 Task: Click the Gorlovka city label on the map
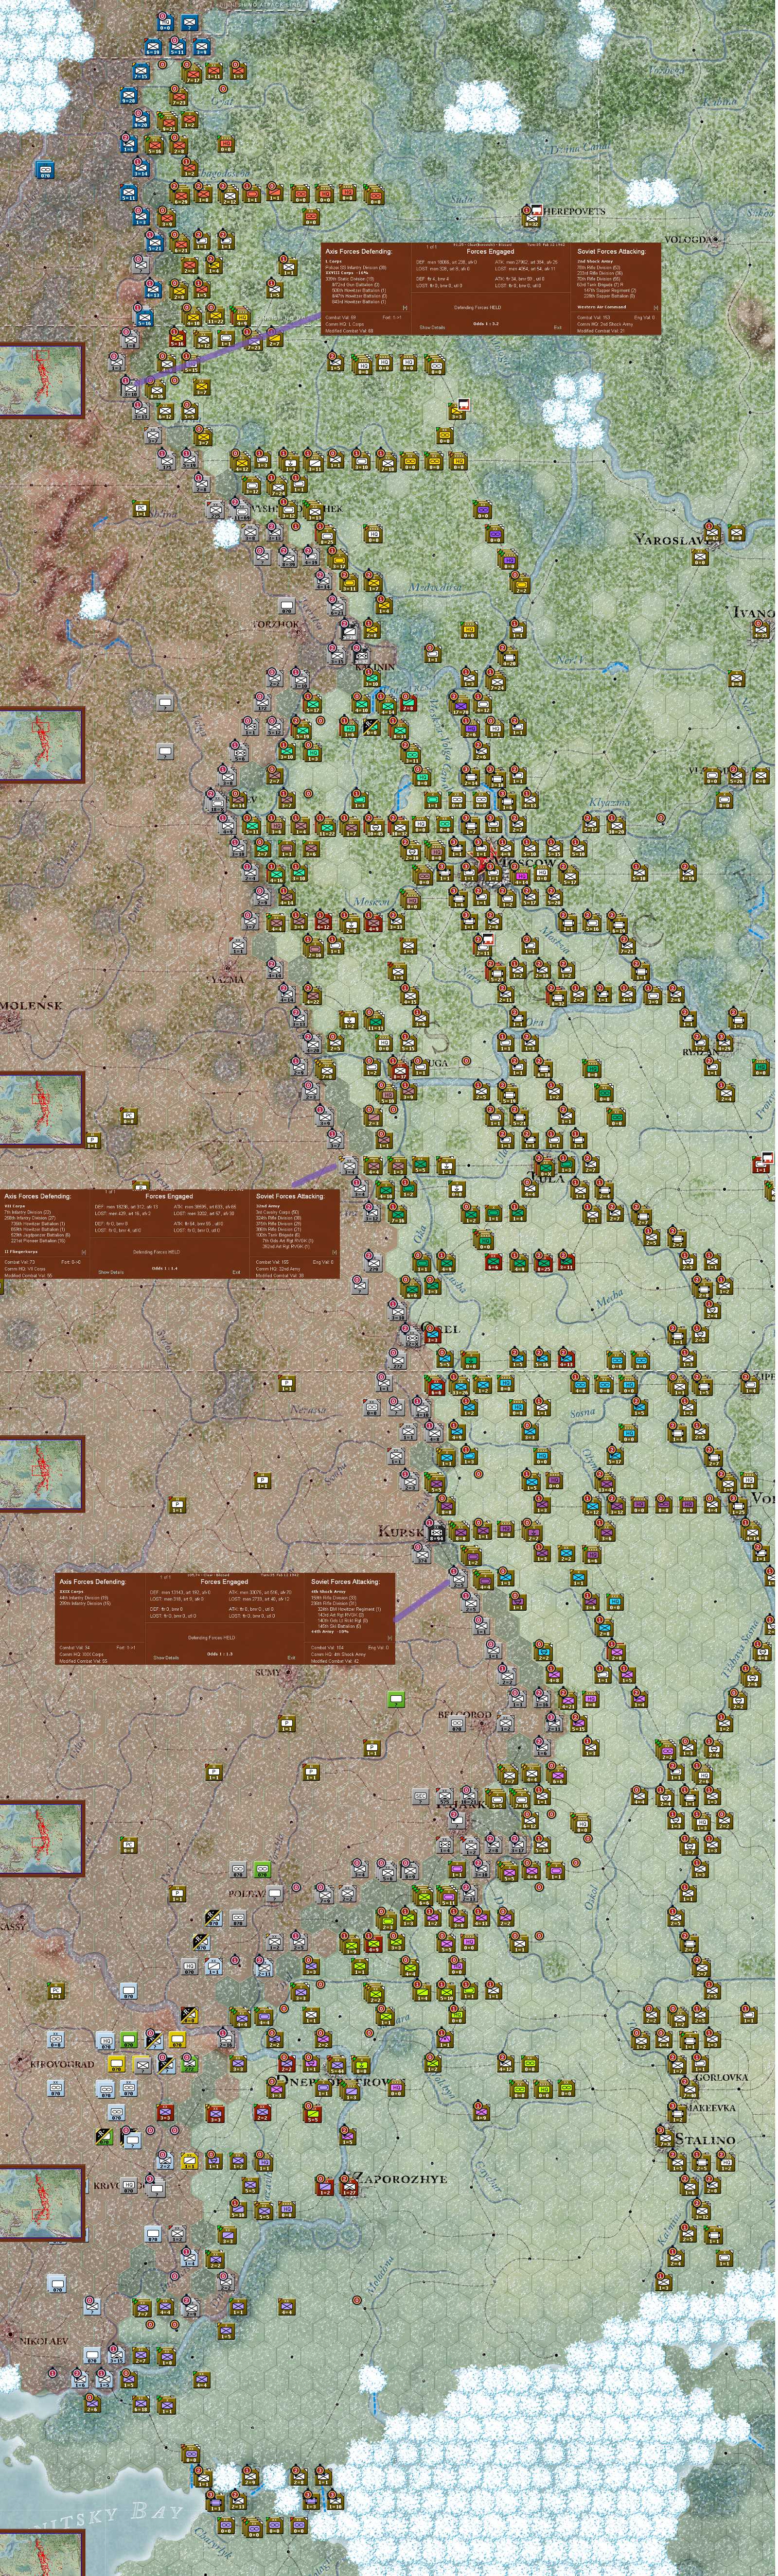pos(723,2078)
